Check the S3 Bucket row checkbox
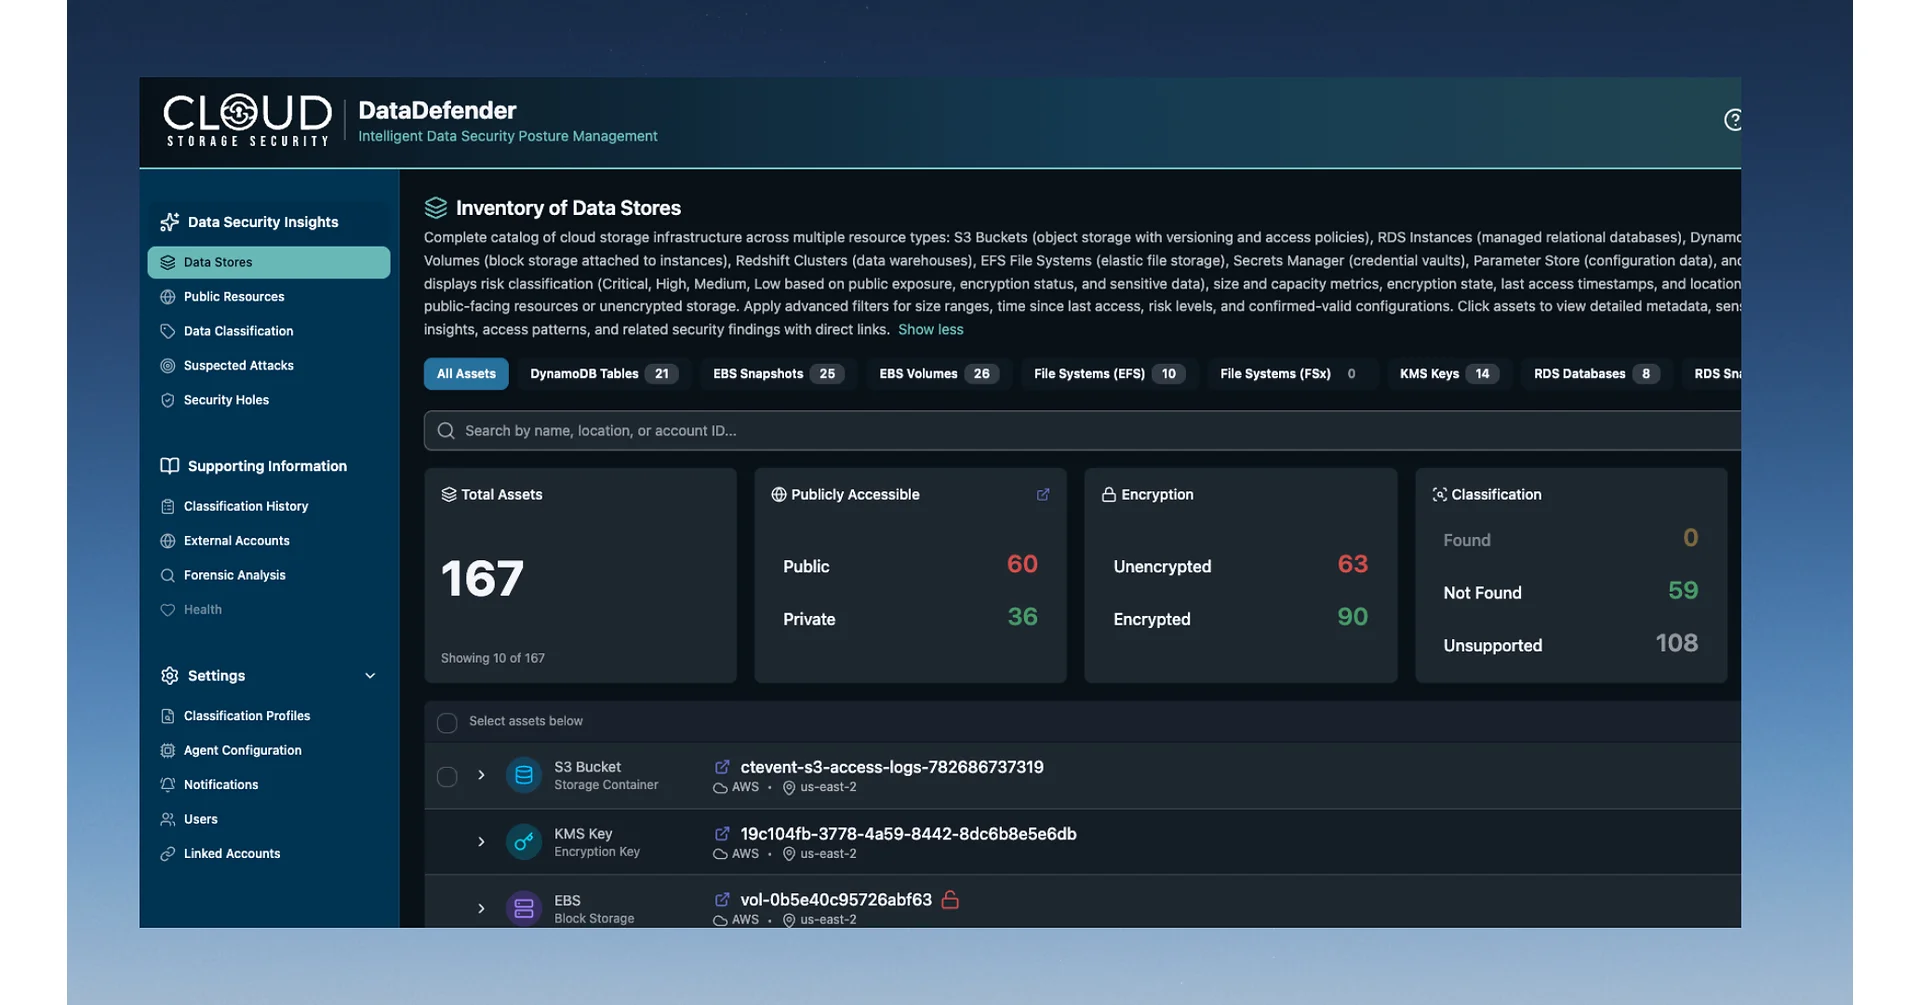 (x=447, y=776)
